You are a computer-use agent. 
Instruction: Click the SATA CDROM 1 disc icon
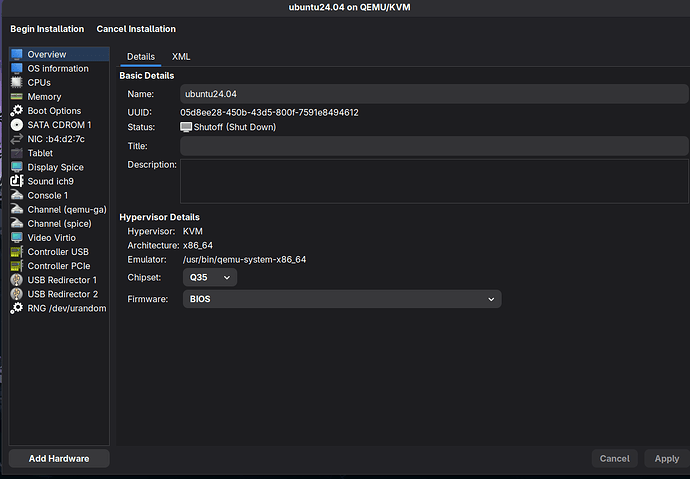pyautogui.click(x=17, y=125)
